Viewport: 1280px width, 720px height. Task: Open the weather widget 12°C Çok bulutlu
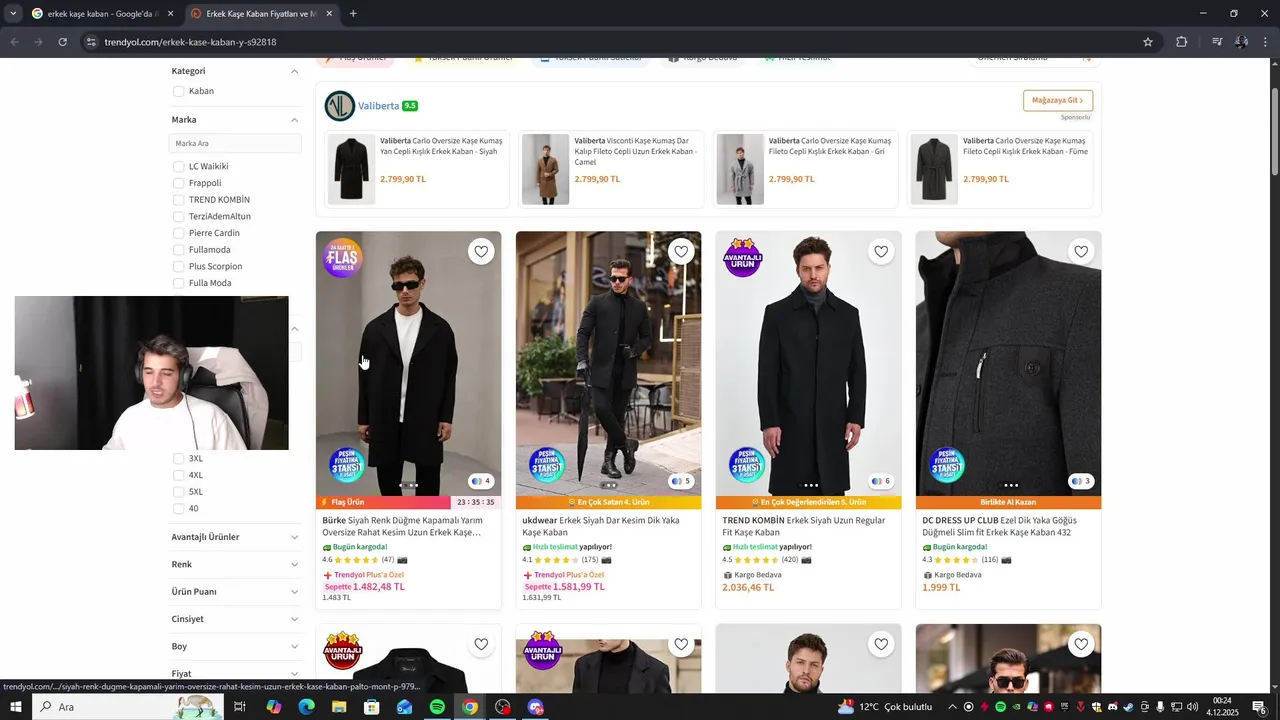pos(885,707)
